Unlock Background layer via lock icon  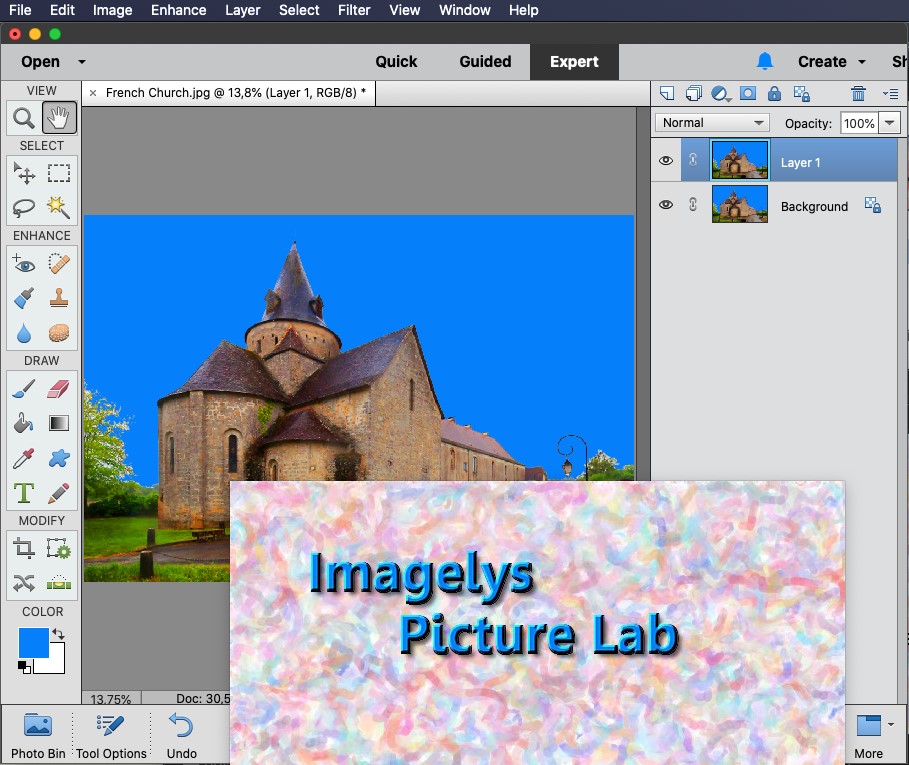pyautogui.click(x=872, y=205)
